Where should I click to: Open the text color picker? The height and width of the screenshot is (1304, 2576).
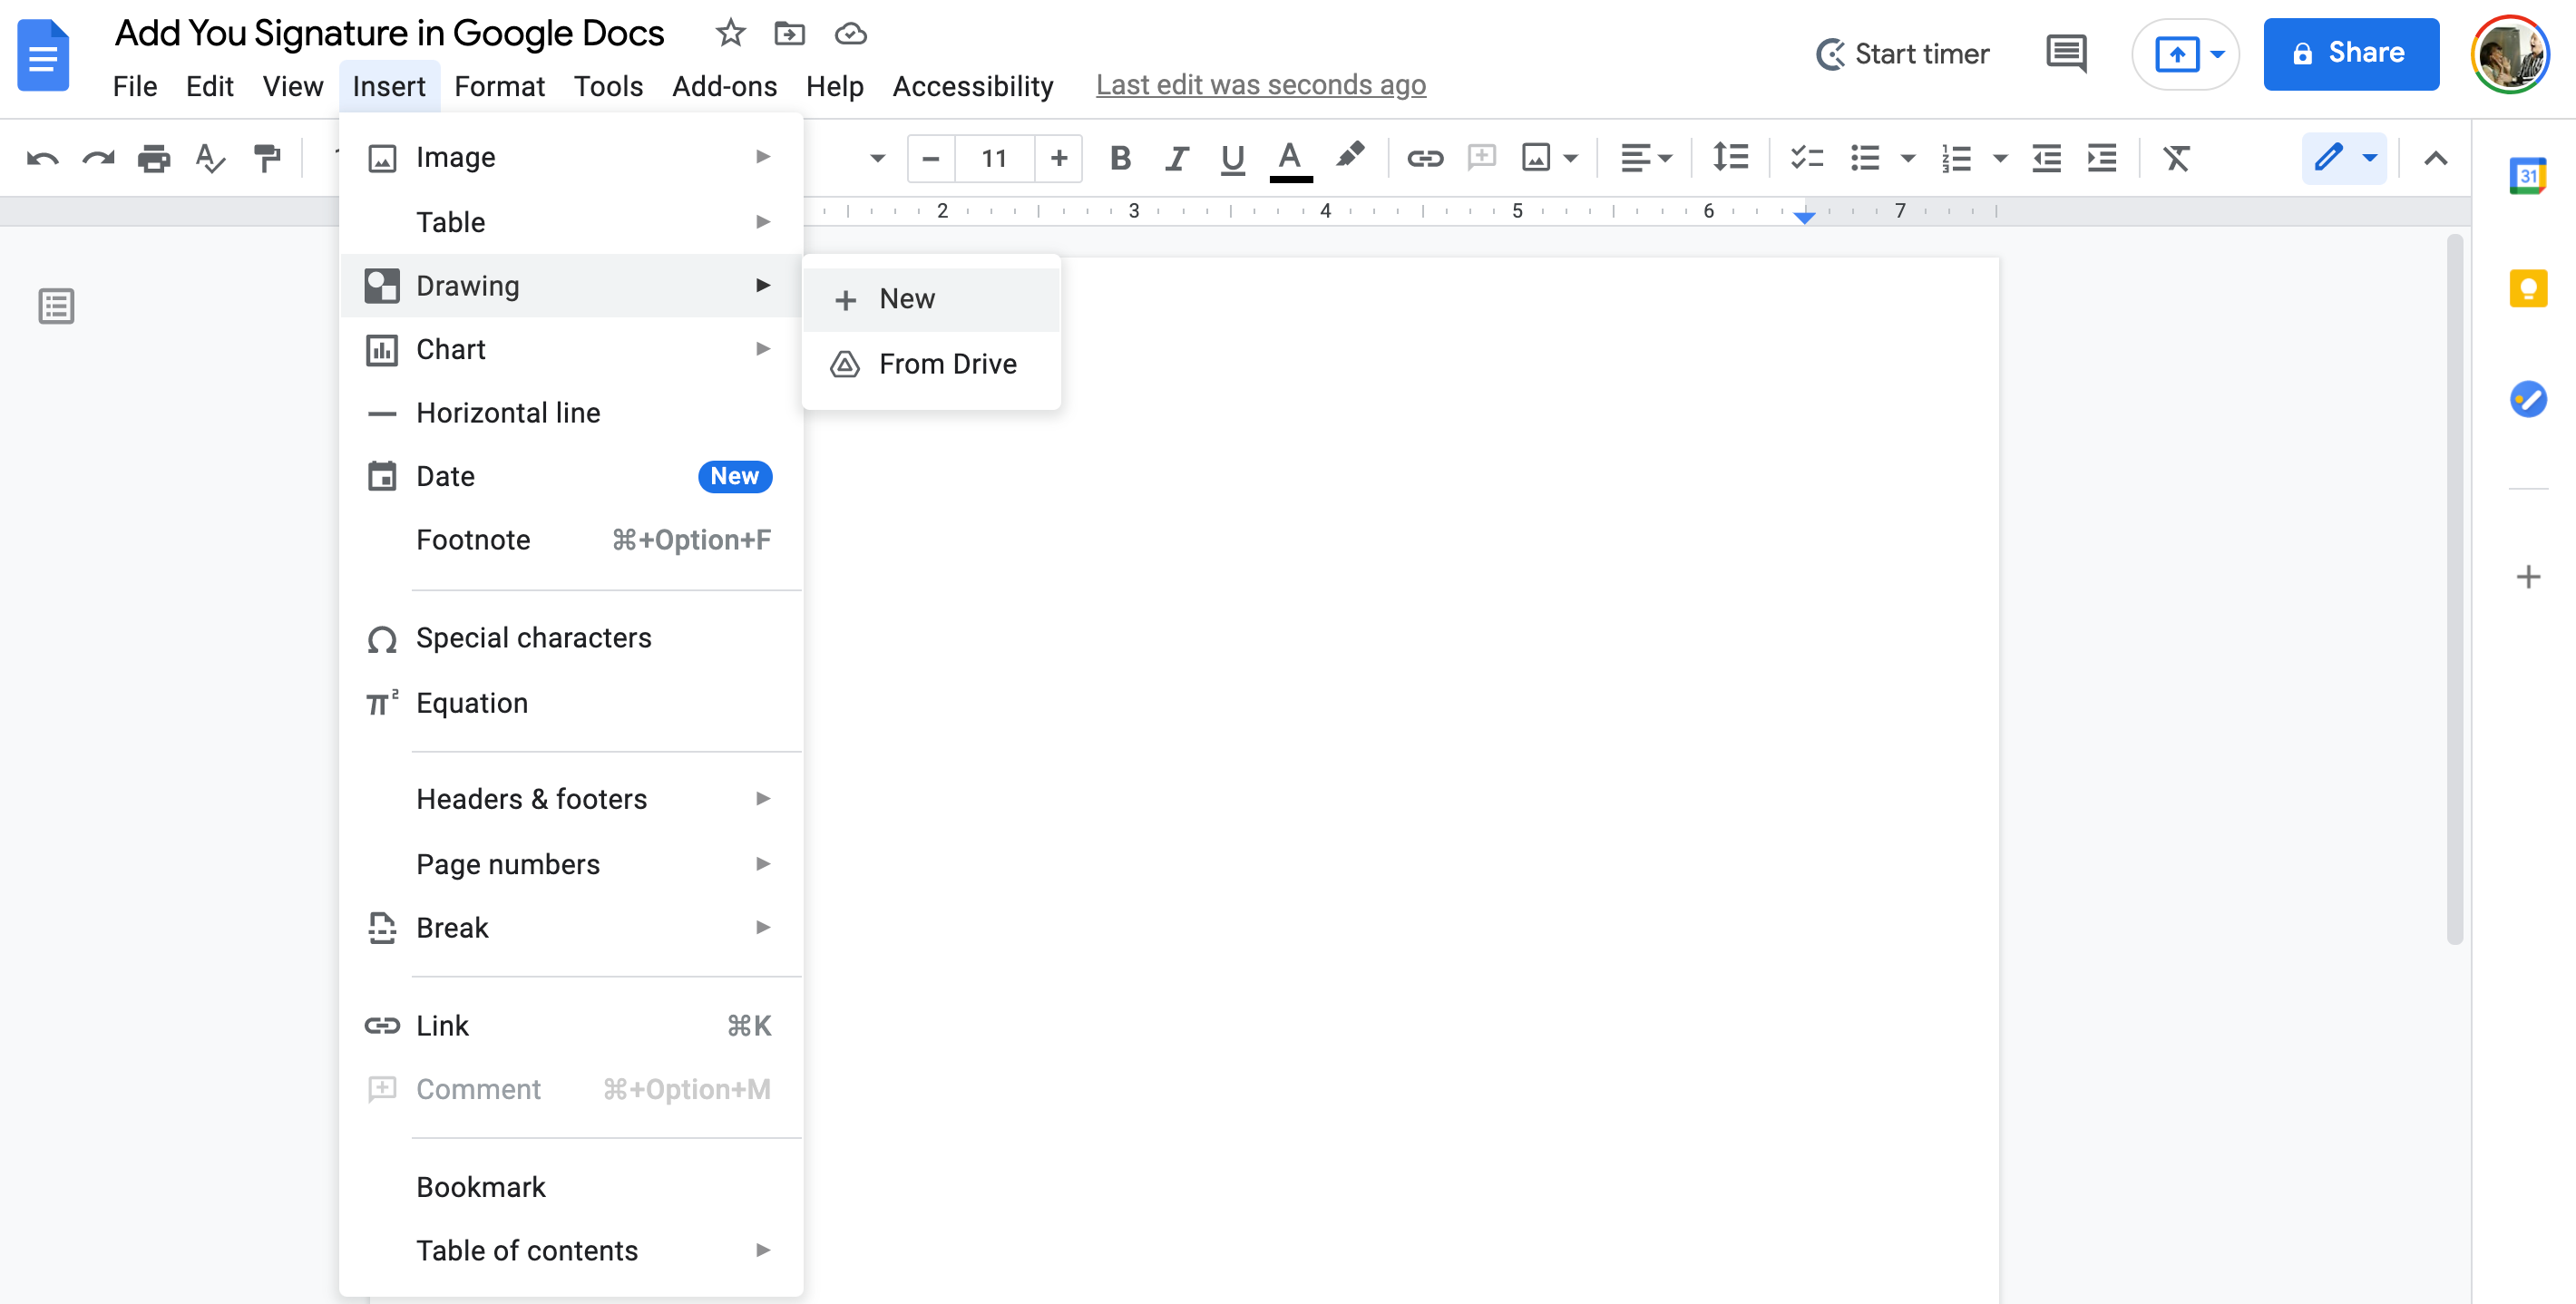point(1290,158)
